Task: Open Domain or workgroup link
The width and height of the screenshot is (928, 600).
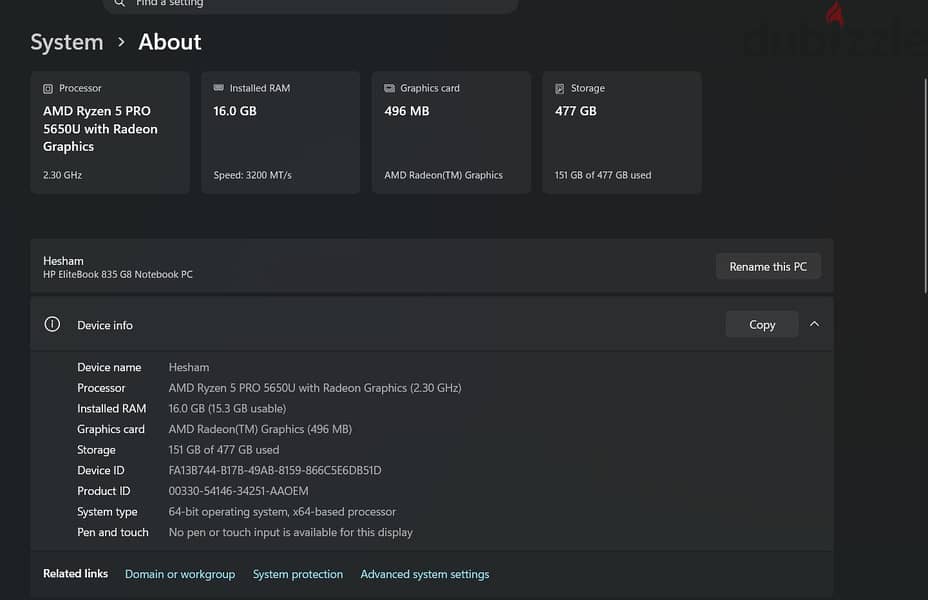Action: [180, 575]
